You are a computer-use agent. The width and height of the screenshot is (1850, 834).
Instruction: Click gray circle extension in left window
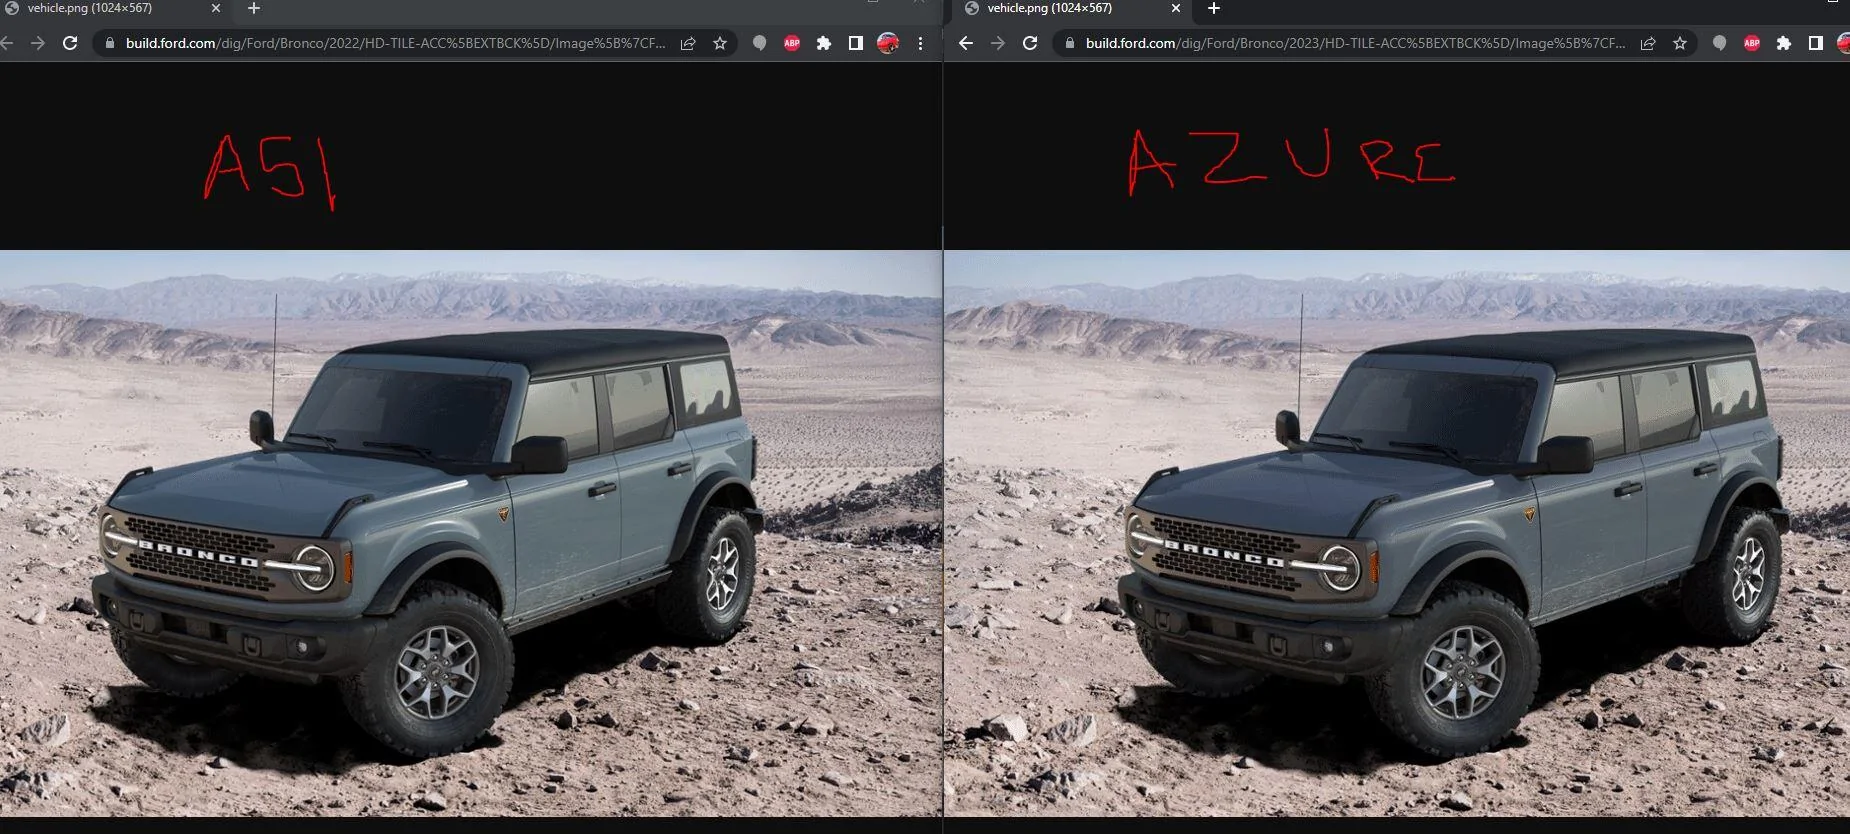pos(760,43)
